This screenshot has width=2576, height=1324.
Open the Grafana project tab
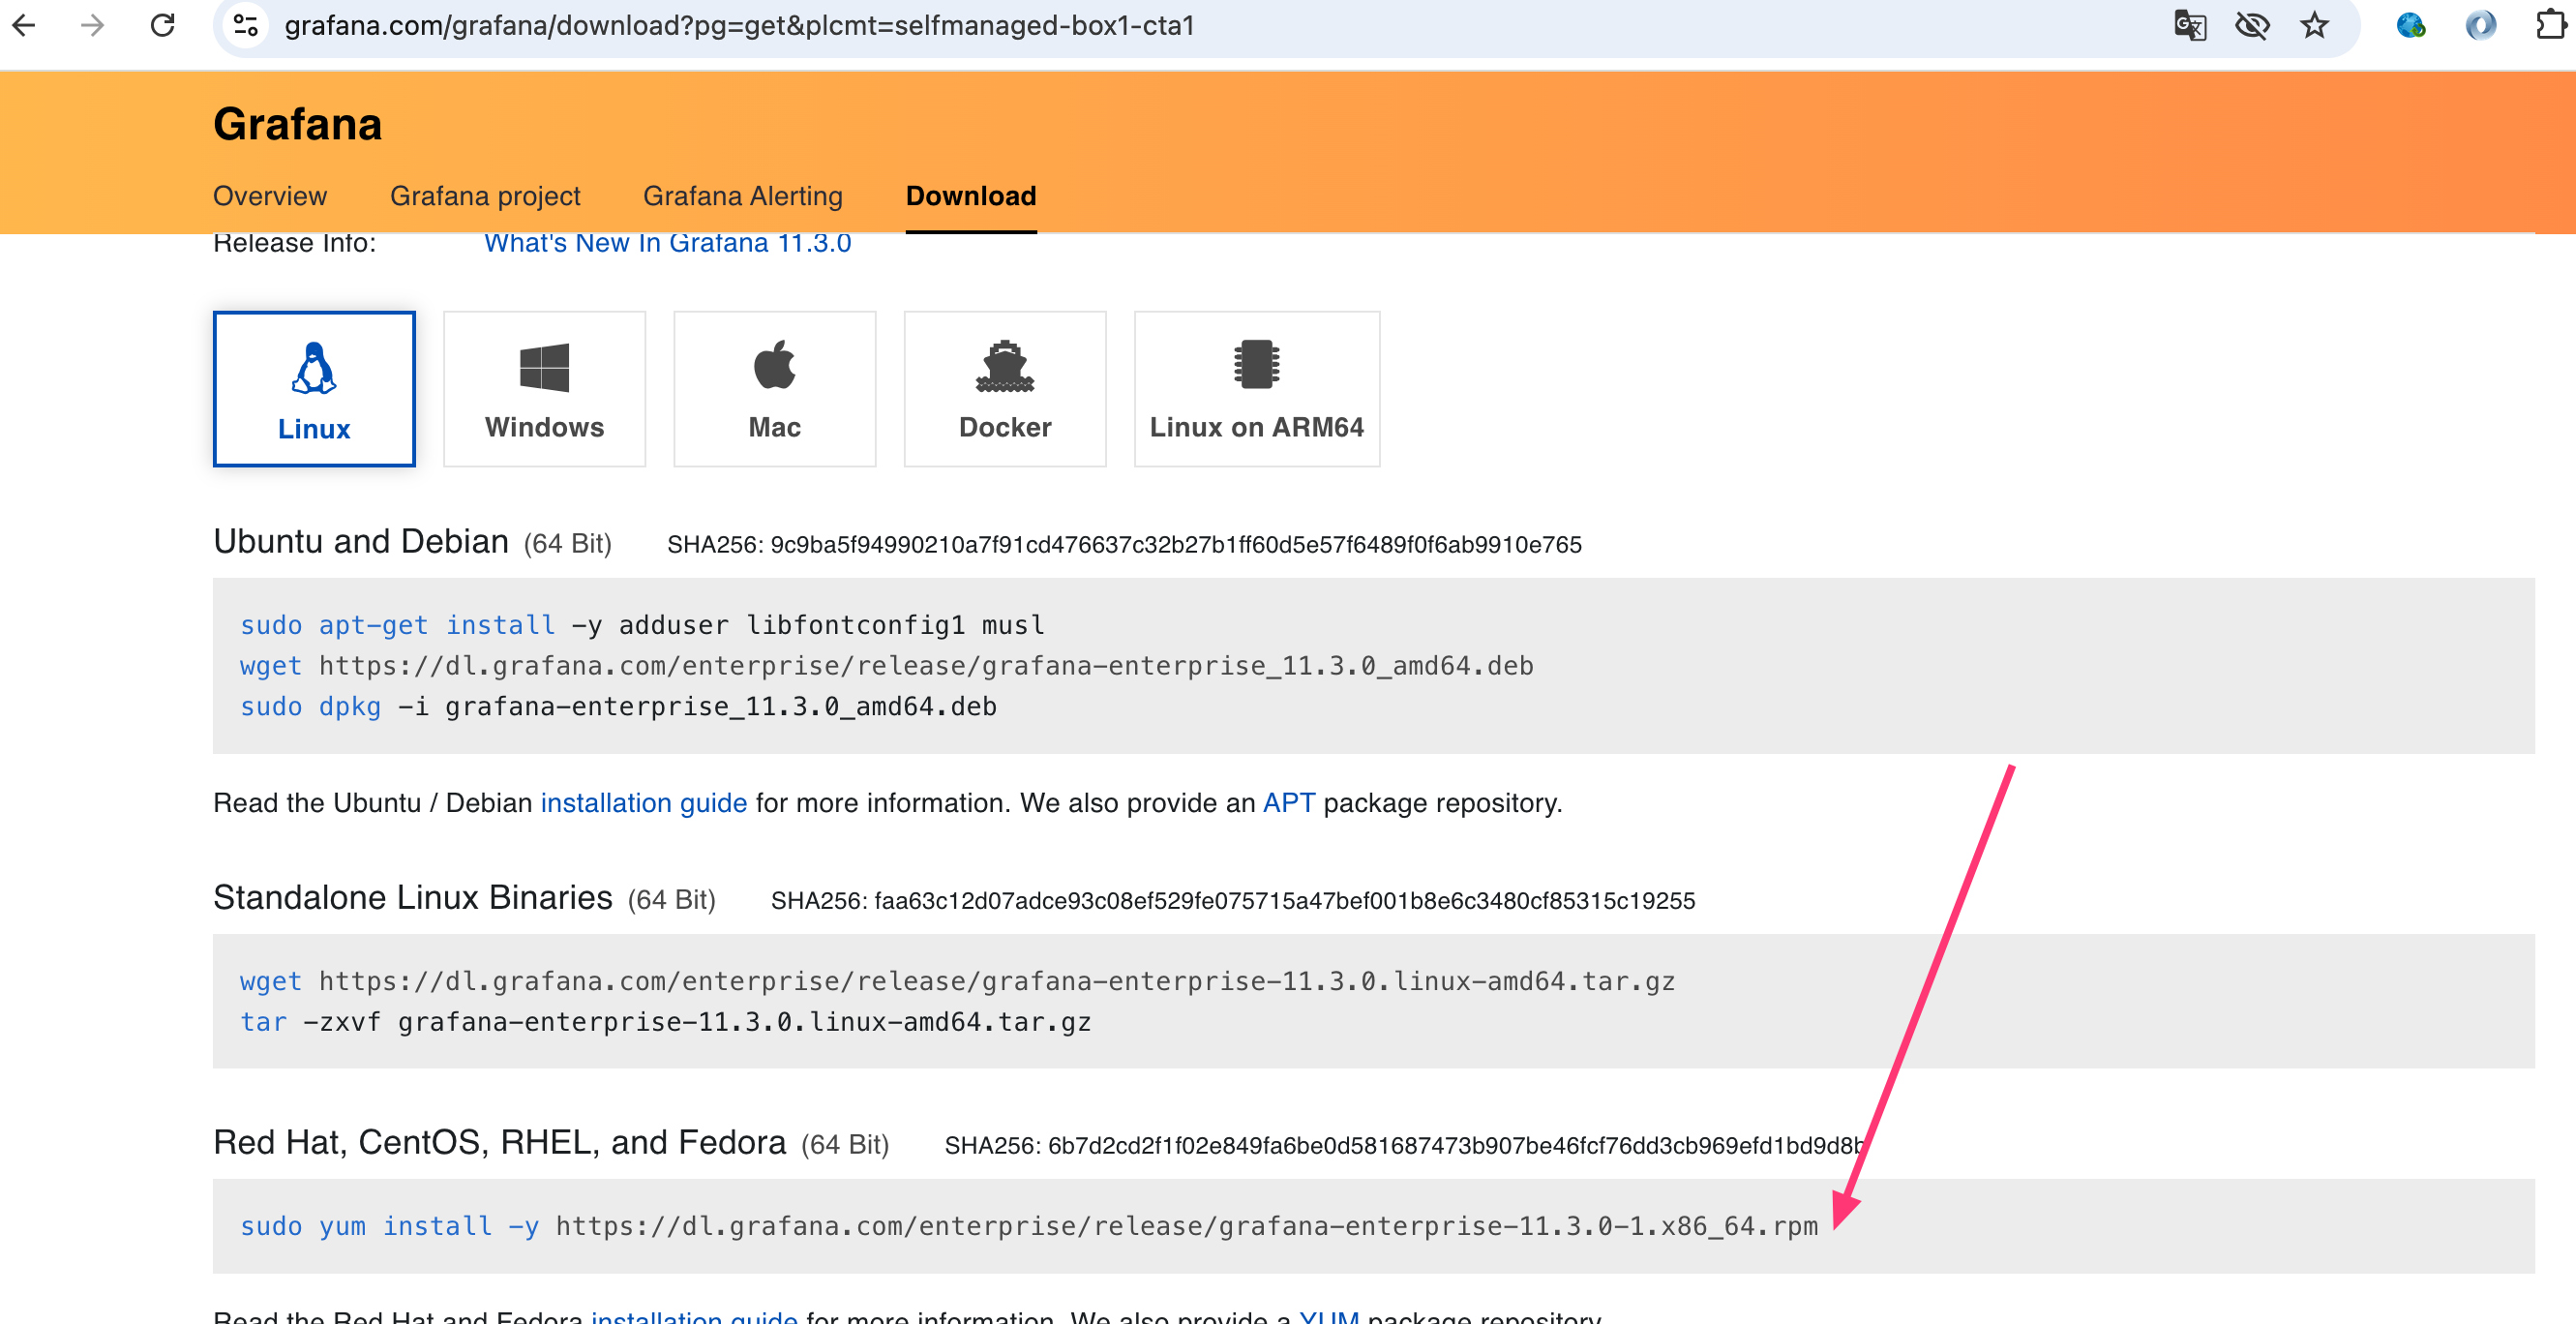click(485, 196)
